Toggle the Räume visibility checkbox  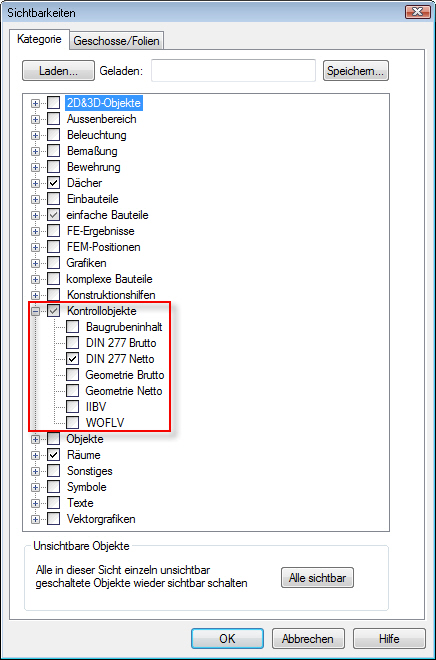click(53, 455)
